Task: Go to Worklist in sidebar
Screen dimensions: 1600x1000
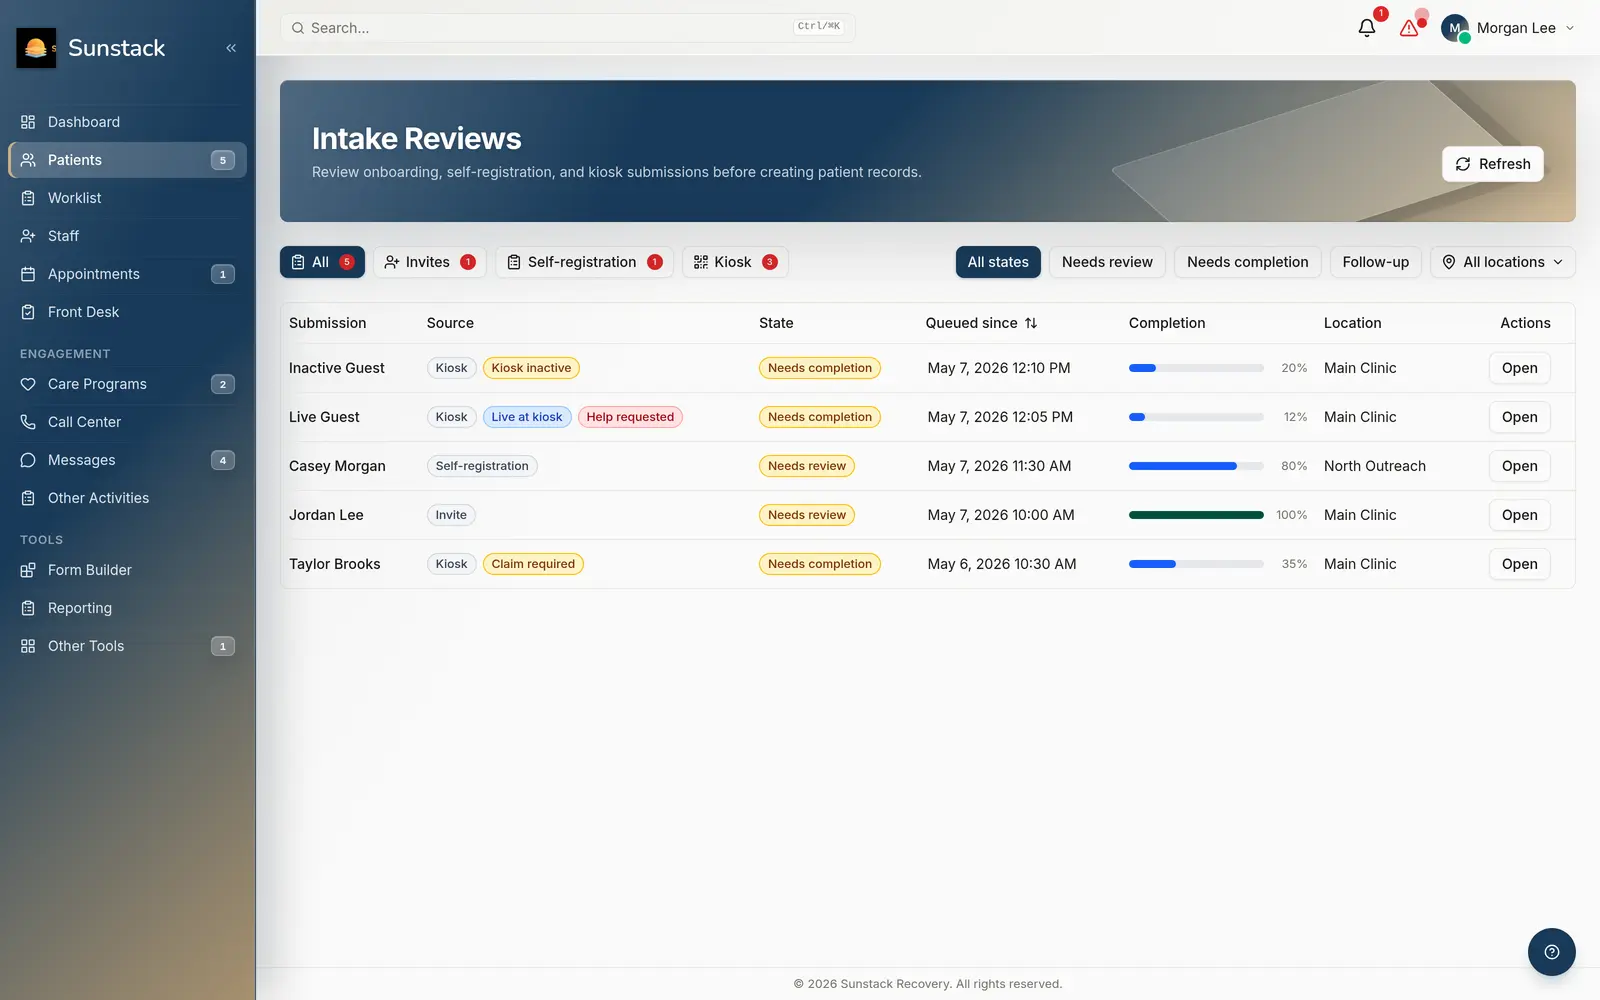Action: click(x=127, y=198)
